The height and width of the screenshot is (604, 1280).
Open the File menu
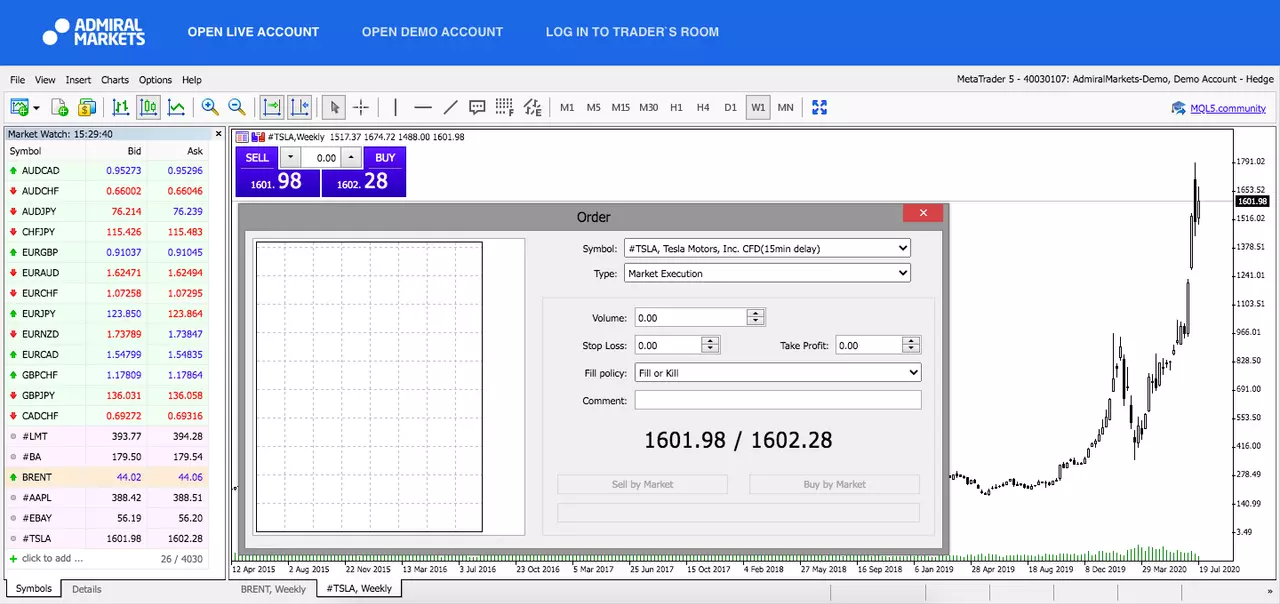click(x=17, y=80)
